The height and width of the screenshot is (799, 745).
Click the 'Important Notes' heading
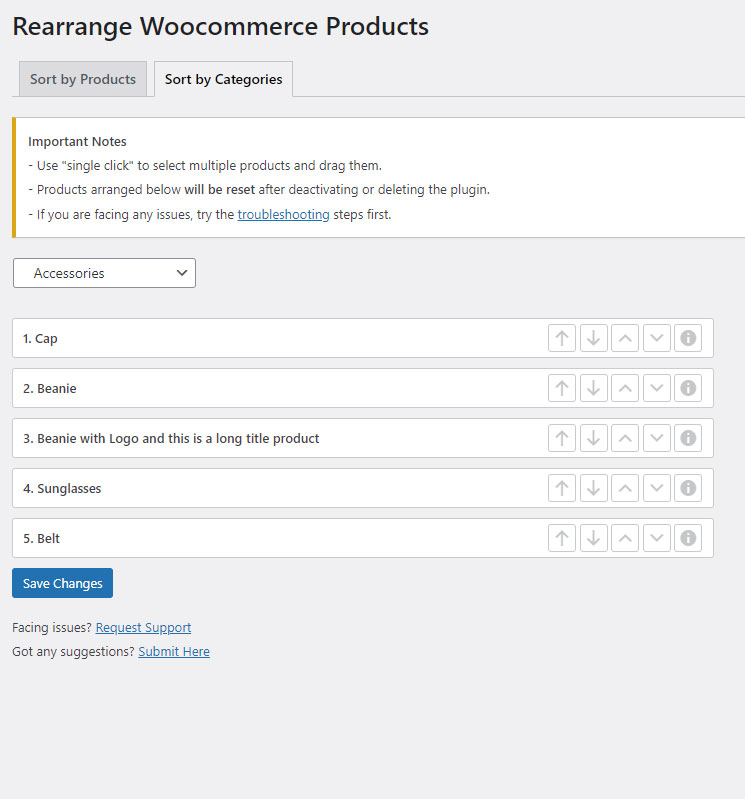click(77, 141)
